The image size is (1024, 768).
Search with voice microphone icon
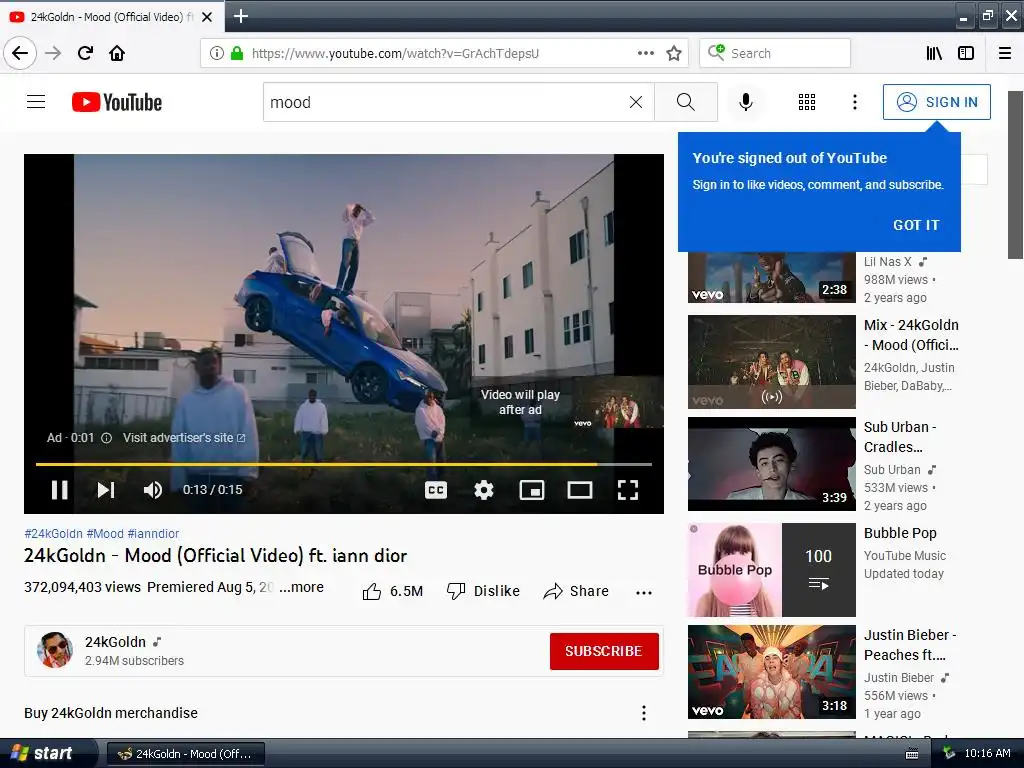click(746, 102)
